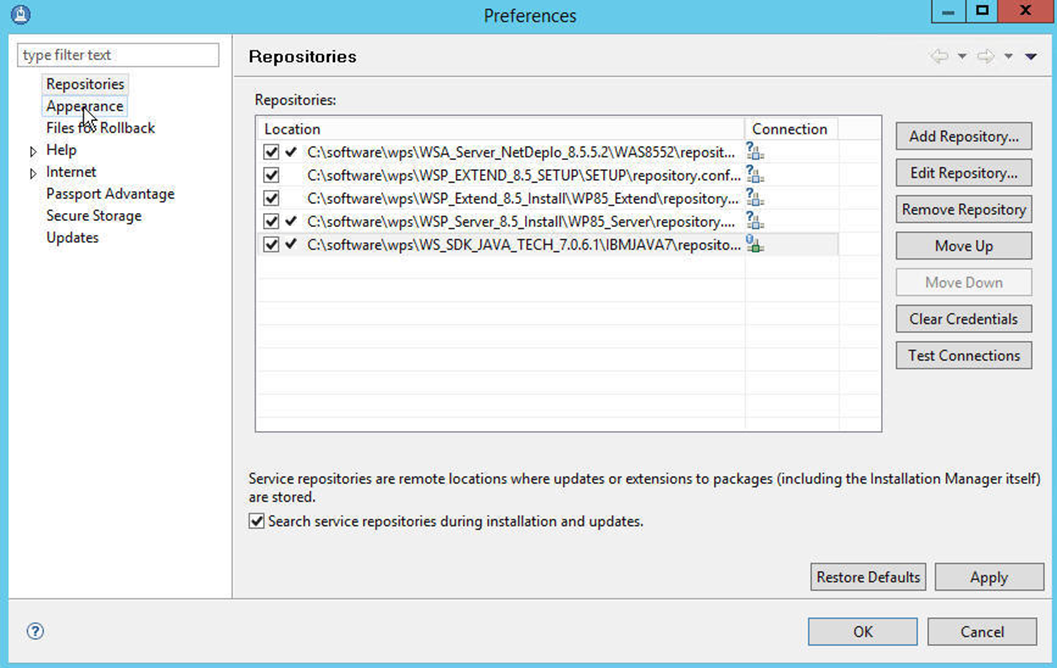Viewport: 1057px width, 668px height.
Task: Disable Search service repositories during installation option
Action: tap(258, 521)
